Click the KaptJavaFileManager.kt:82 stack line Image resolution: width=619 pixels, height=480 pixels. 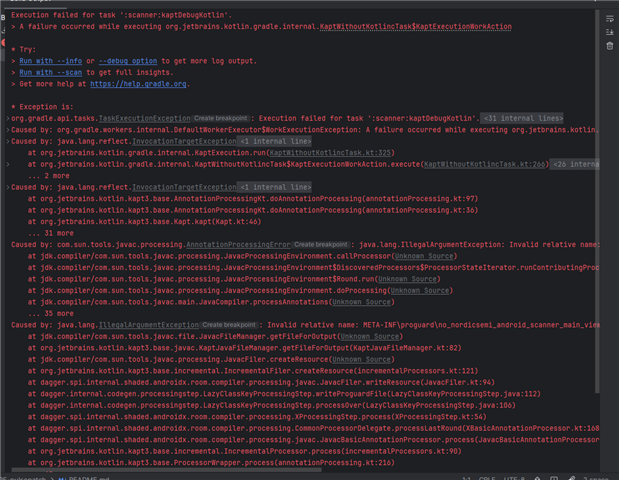(x=244, y=348)
